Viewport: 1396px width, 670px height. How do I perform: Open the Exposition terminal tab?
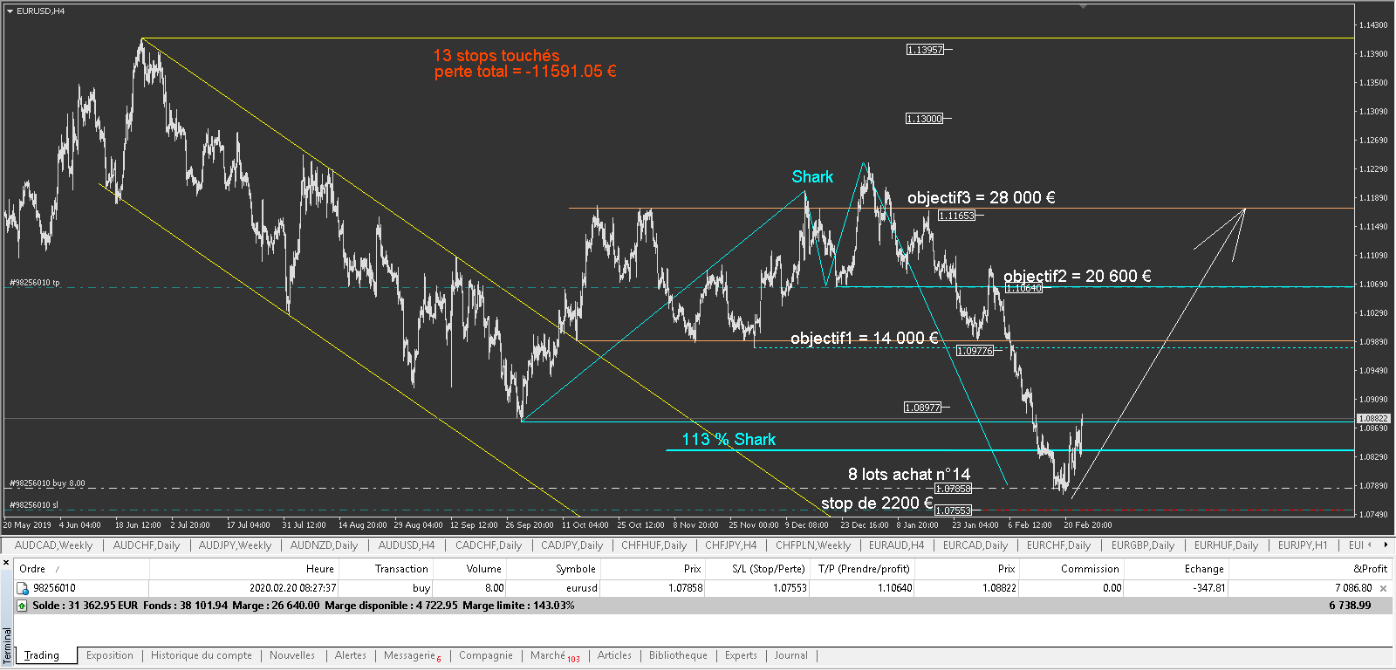110,656
